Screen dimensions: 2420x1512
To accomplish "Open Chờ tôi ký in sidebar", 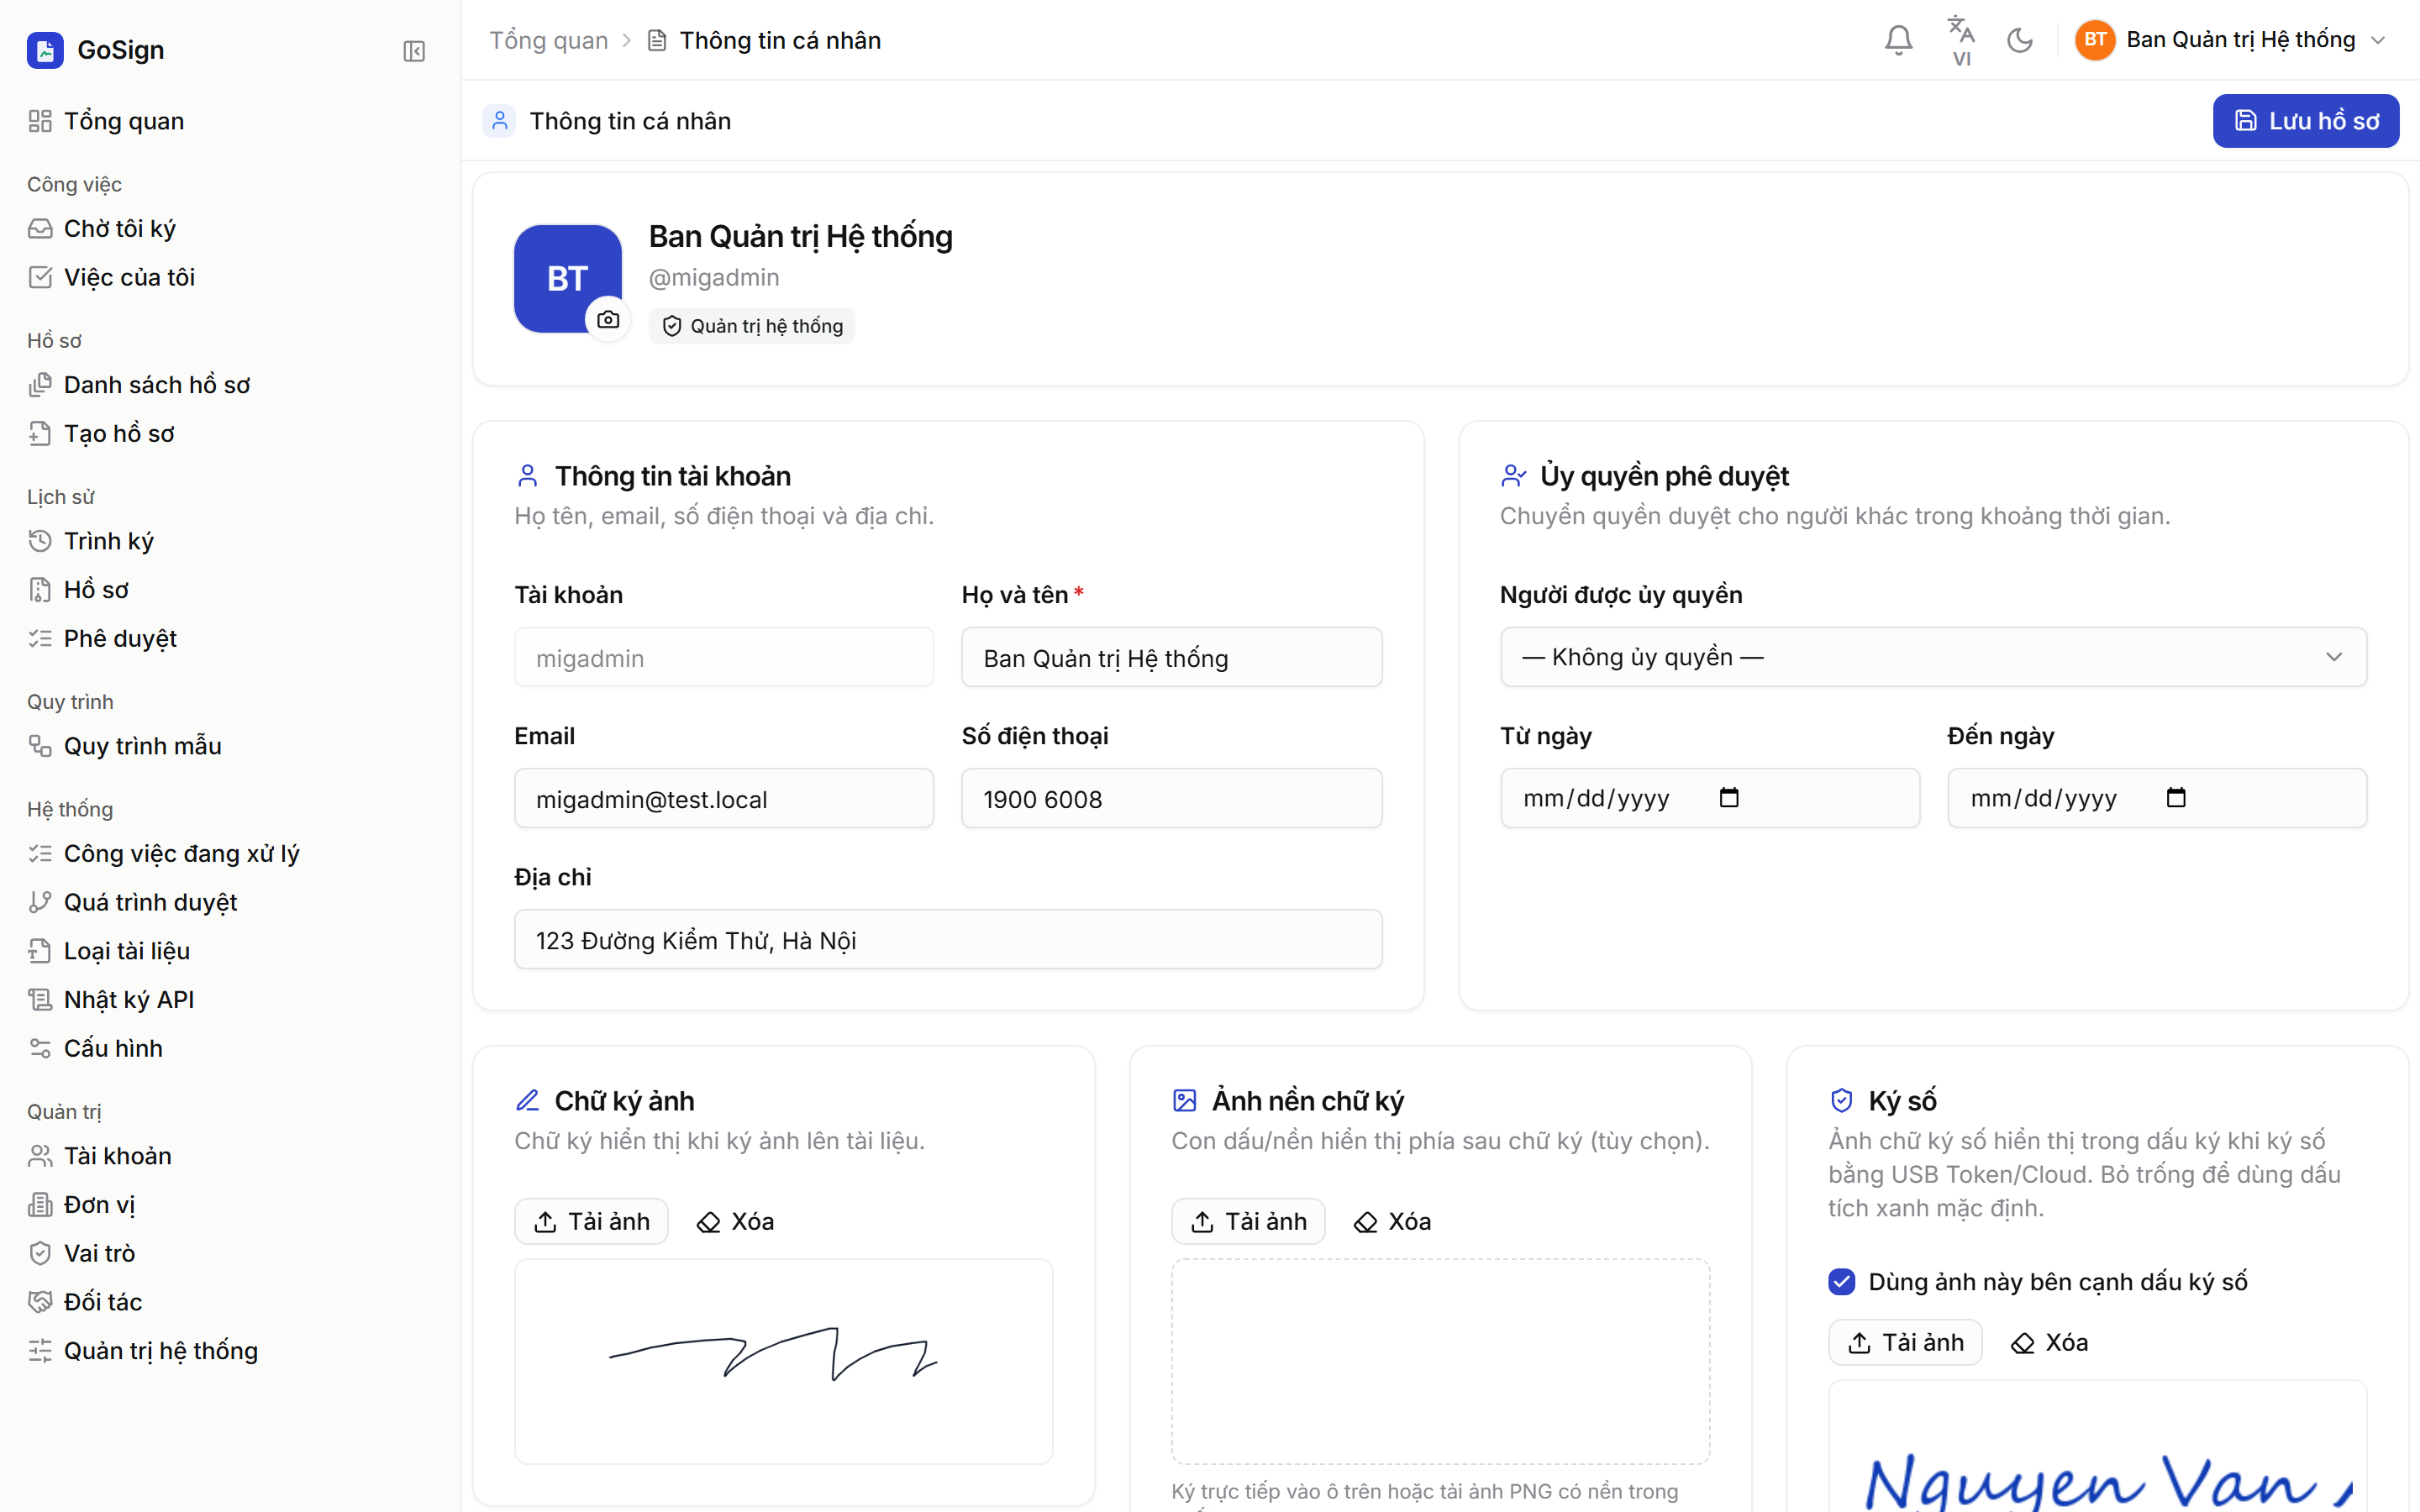I will pyautogui.click(x=120, y=229).
